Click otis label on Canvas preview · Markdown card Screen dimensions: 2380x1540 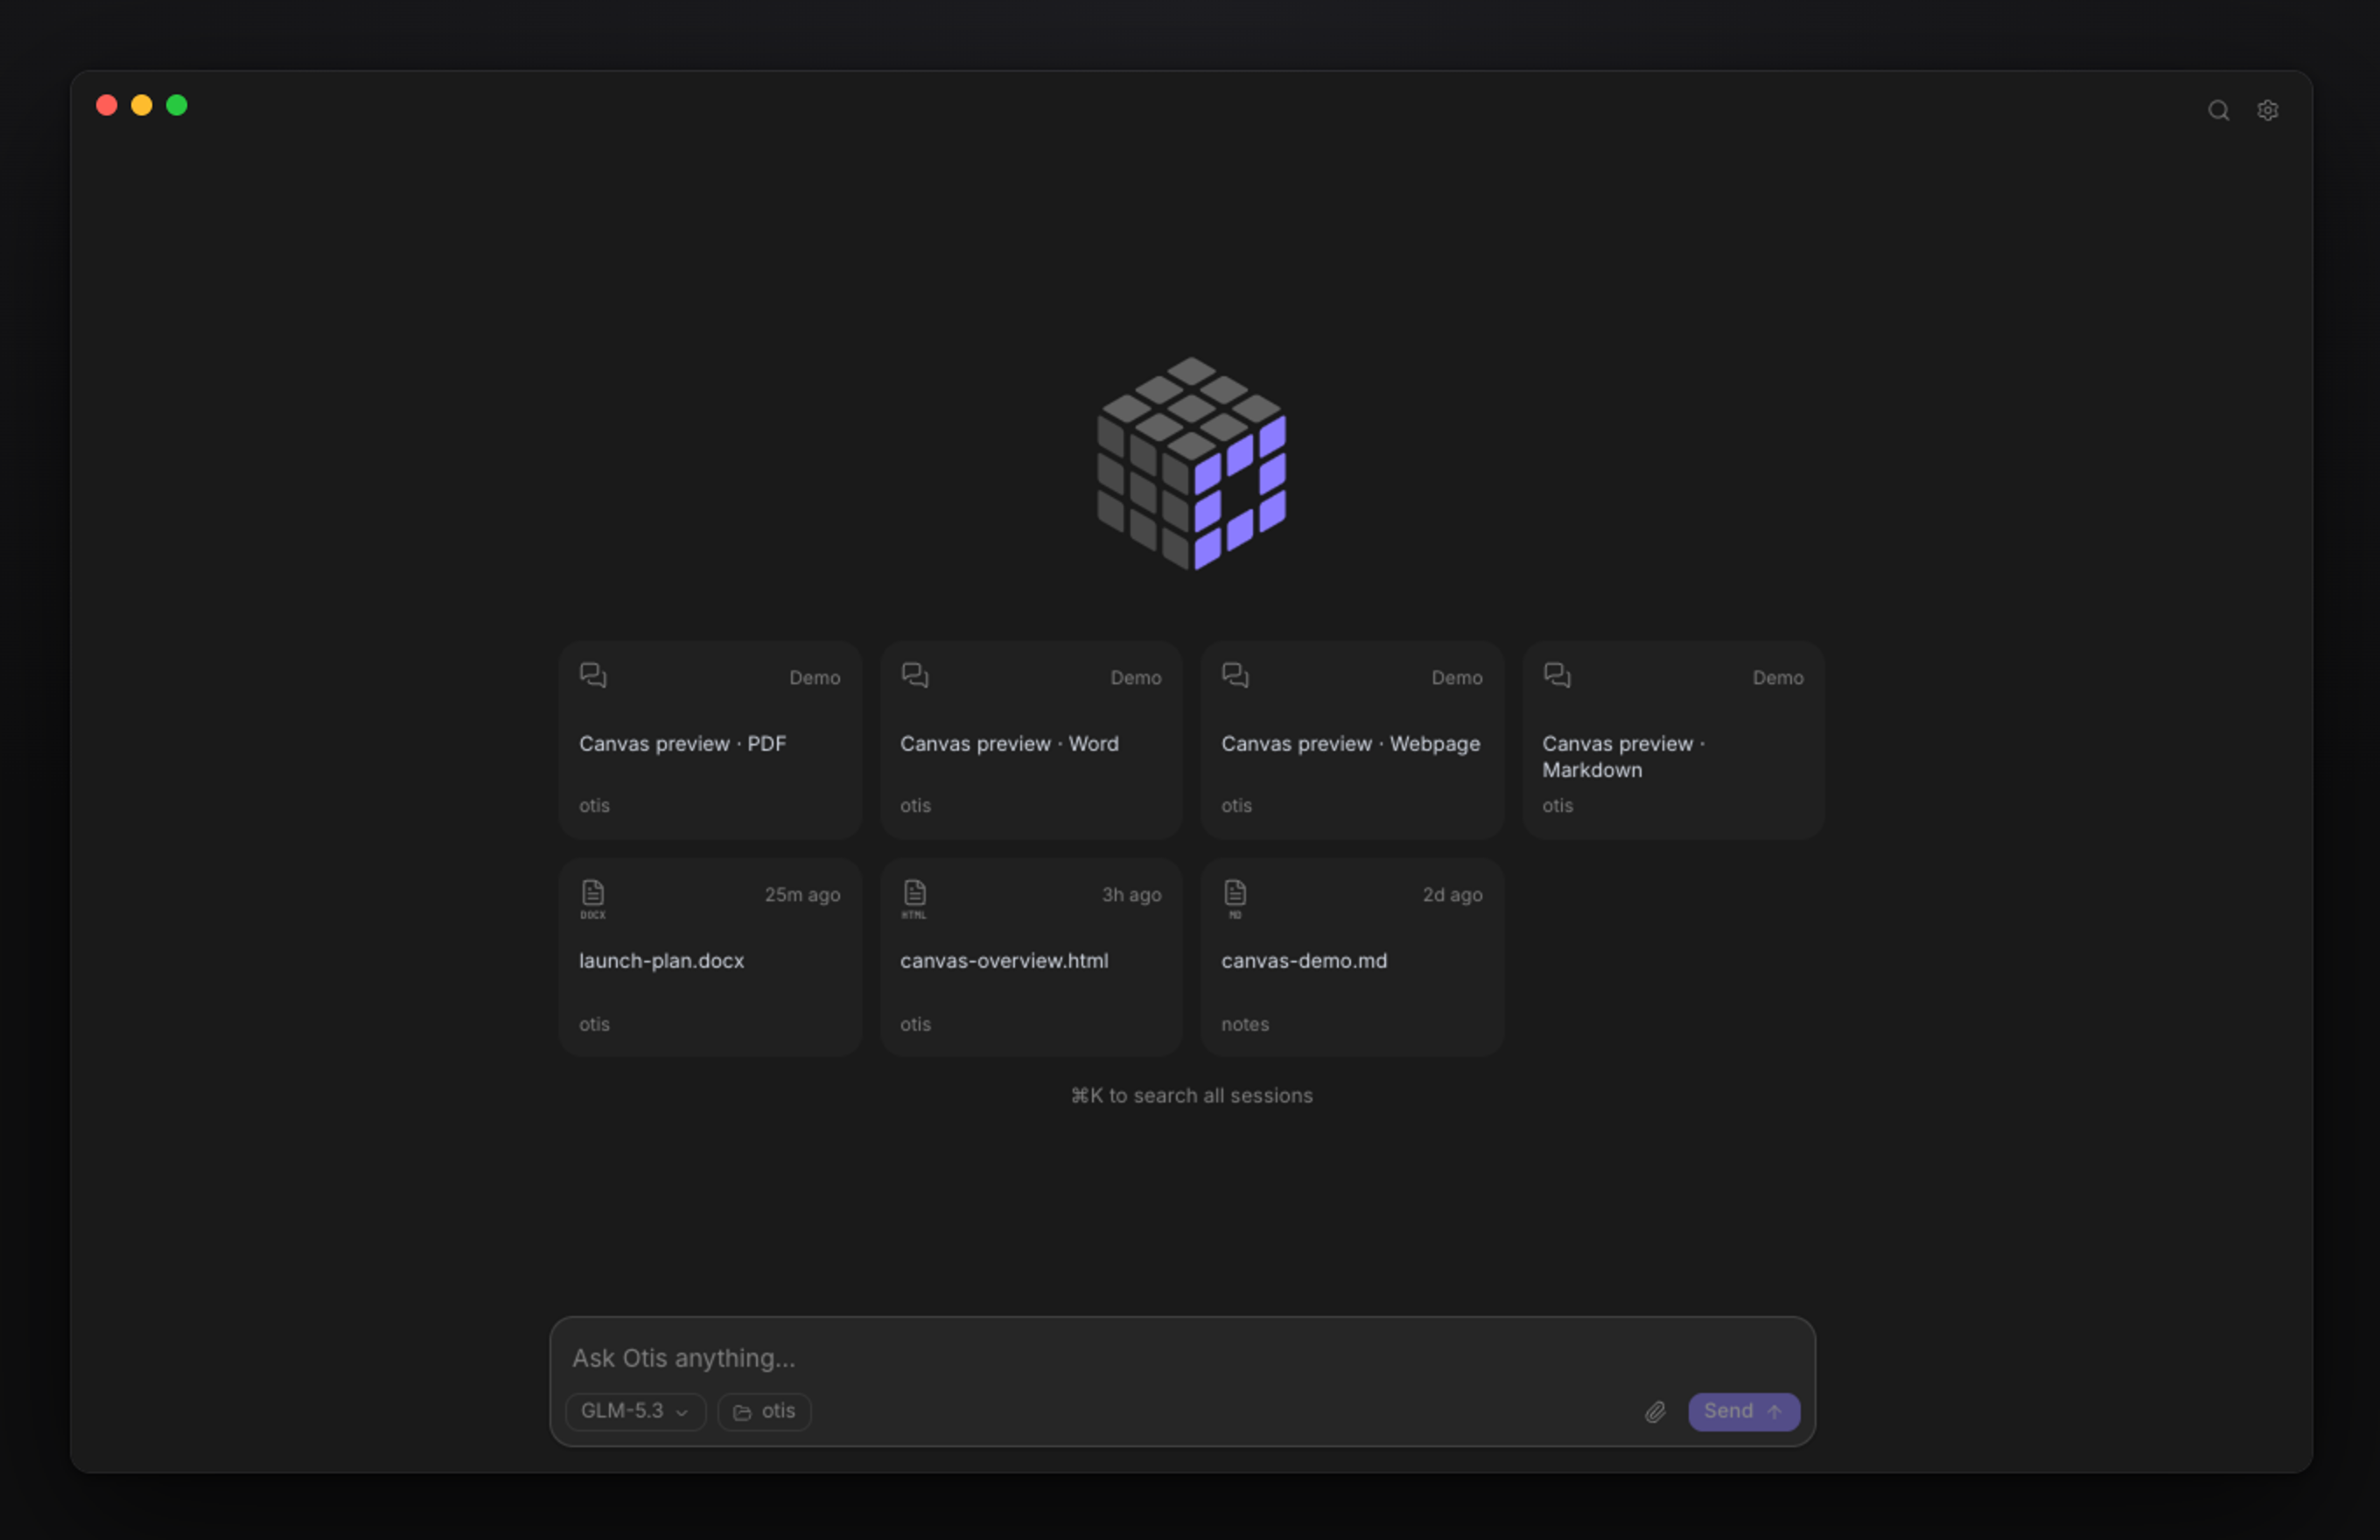tap(1557, 805)
